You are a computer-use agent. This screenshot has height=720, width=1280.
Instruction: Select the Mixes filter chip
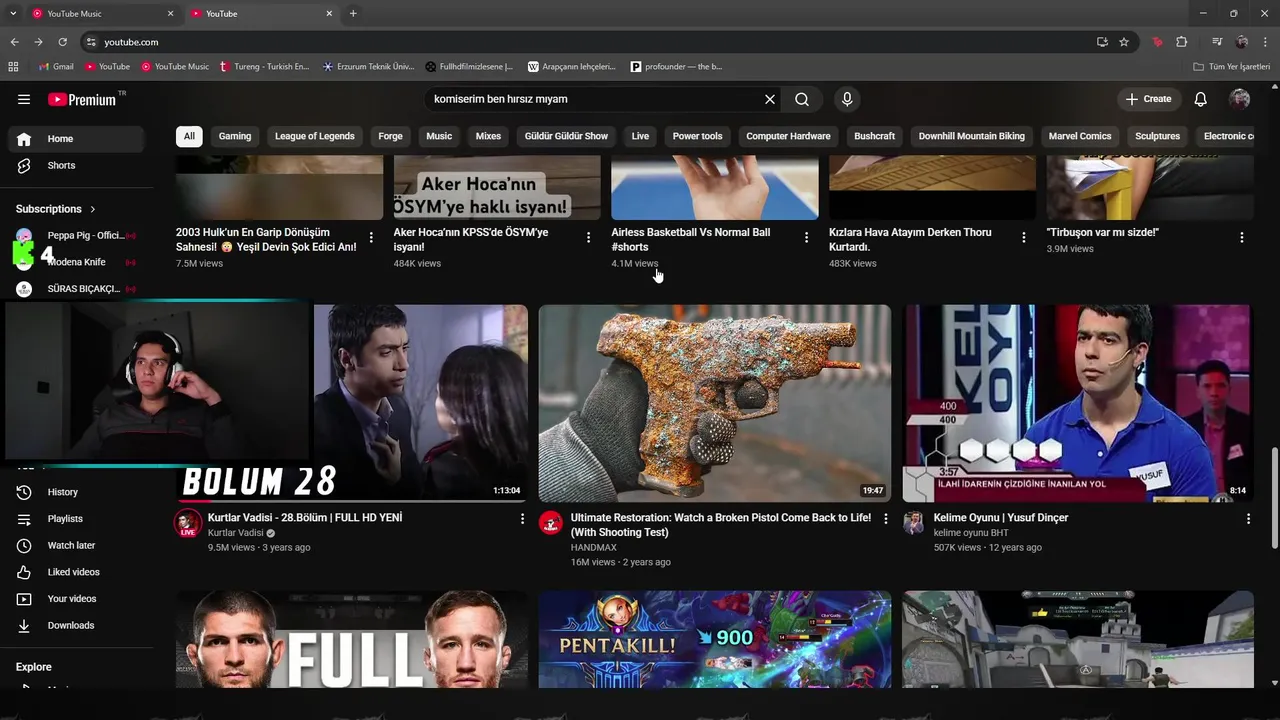tap(488, 136)
